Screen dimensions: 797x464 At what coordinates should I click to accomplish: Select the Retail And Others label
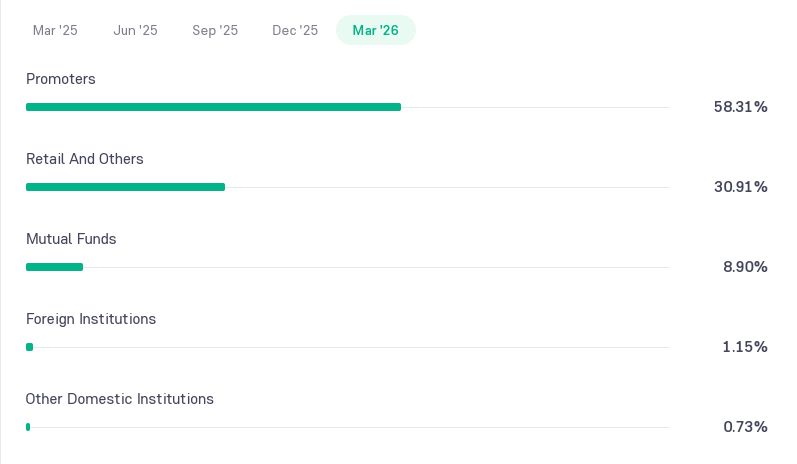[85, 159]
